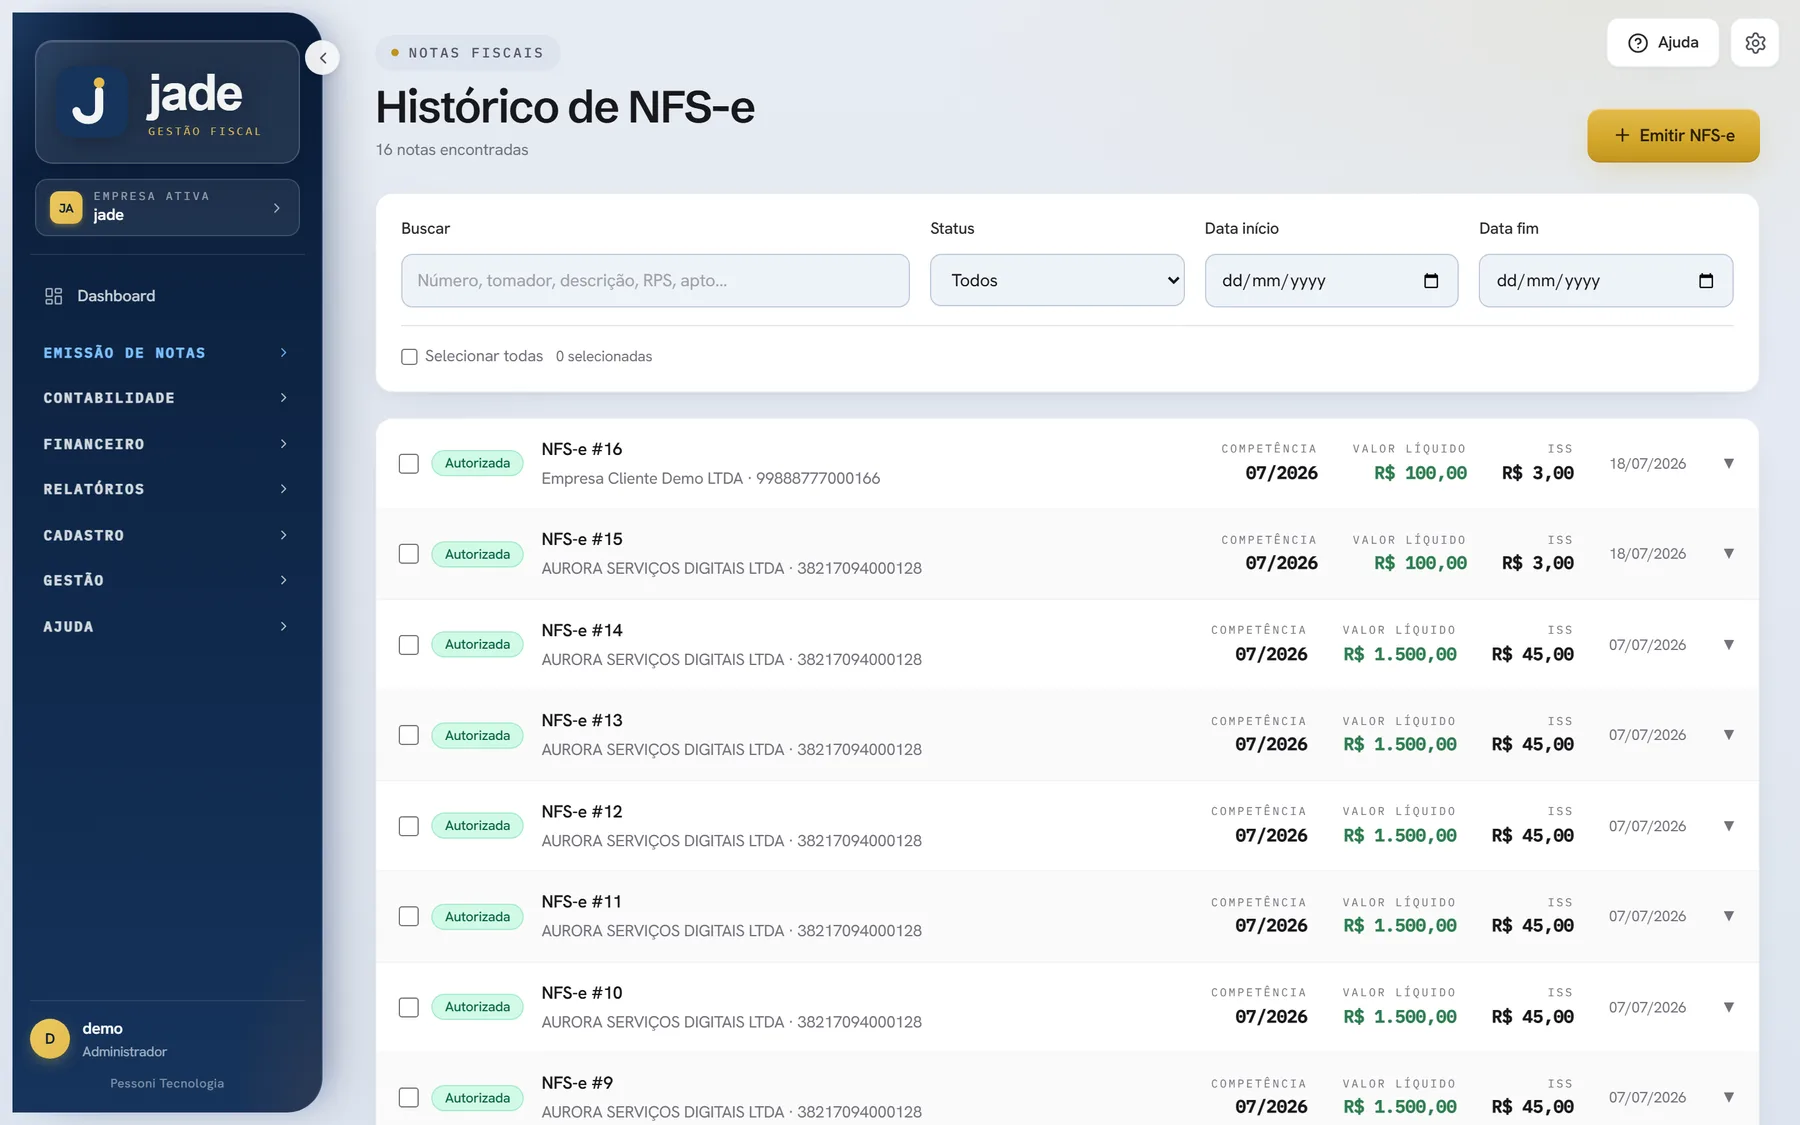This screenshot has width=1800, height=1125.
Task: Open the Data início calendar picker icon
Action: [x=1431, y=281]
